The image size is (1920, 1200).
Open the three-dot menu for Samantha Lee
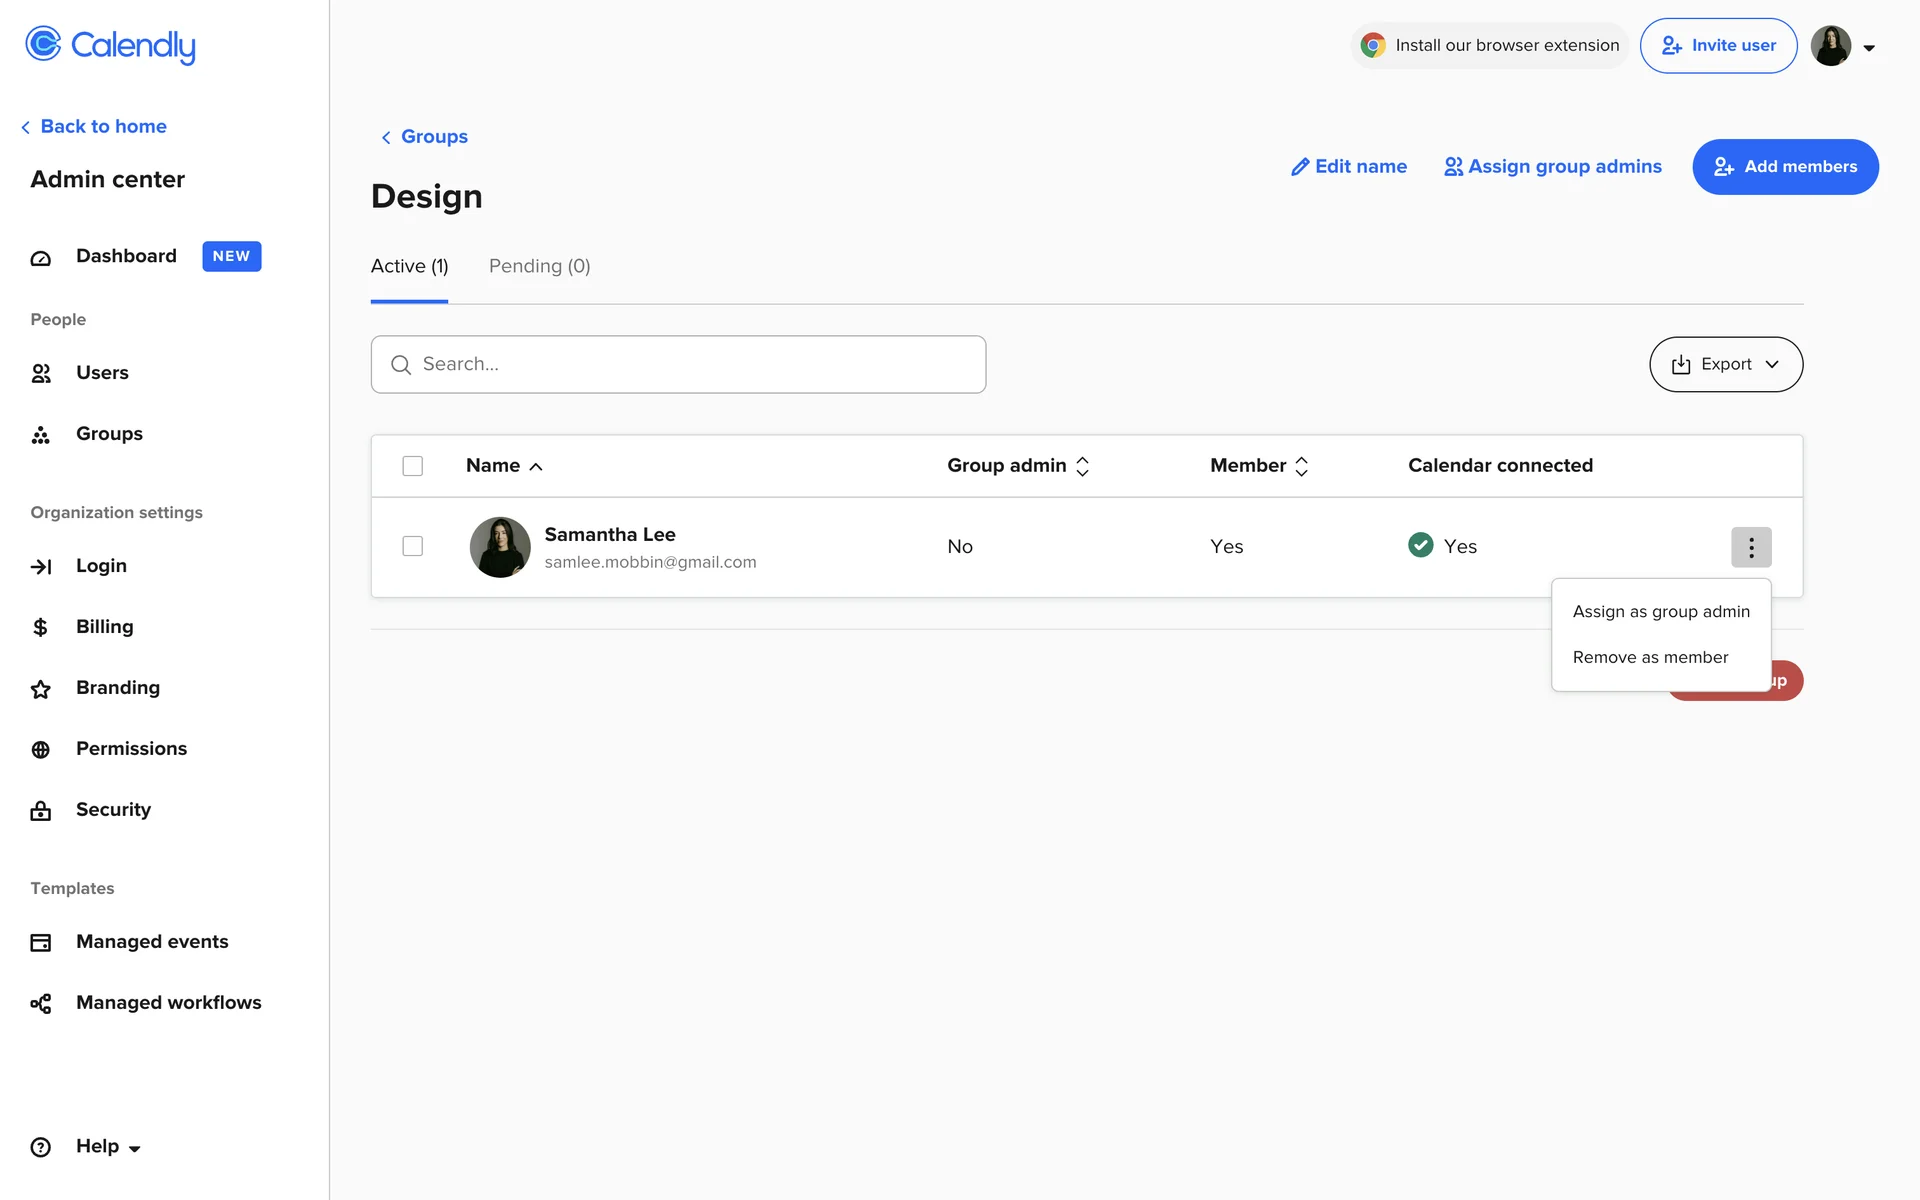[1750, 547]
